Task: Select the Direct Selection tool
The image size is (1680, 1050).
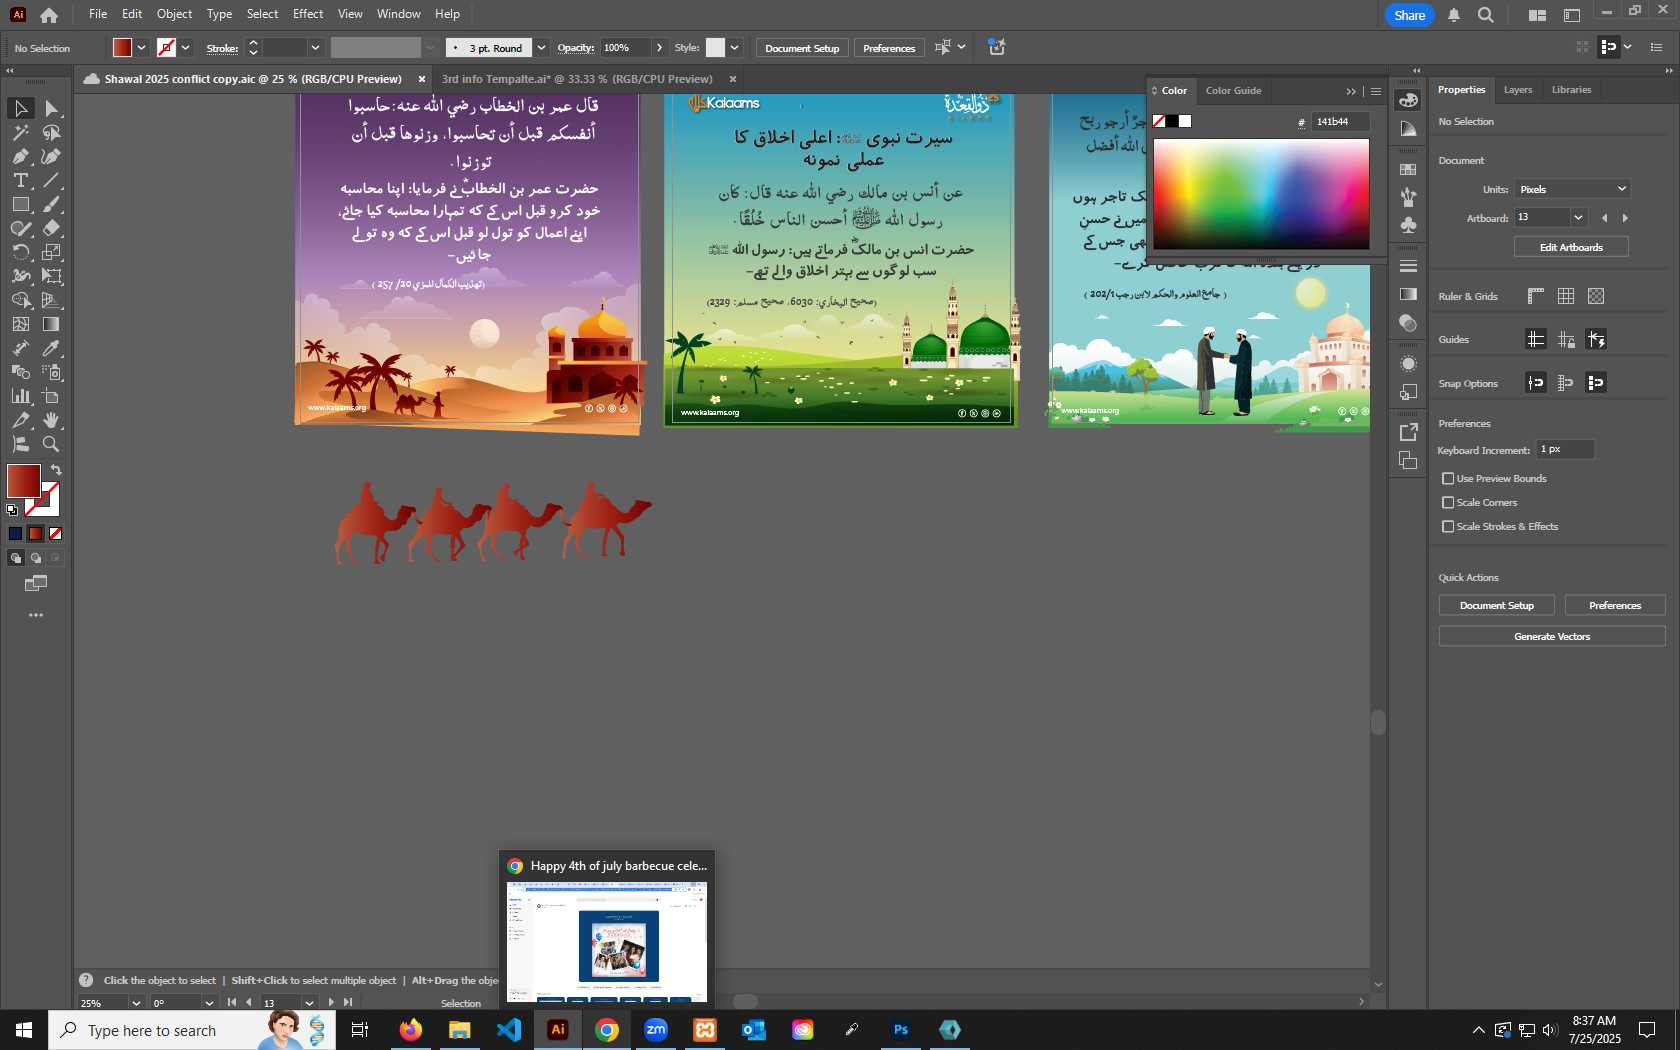Action: click(51, 108)
